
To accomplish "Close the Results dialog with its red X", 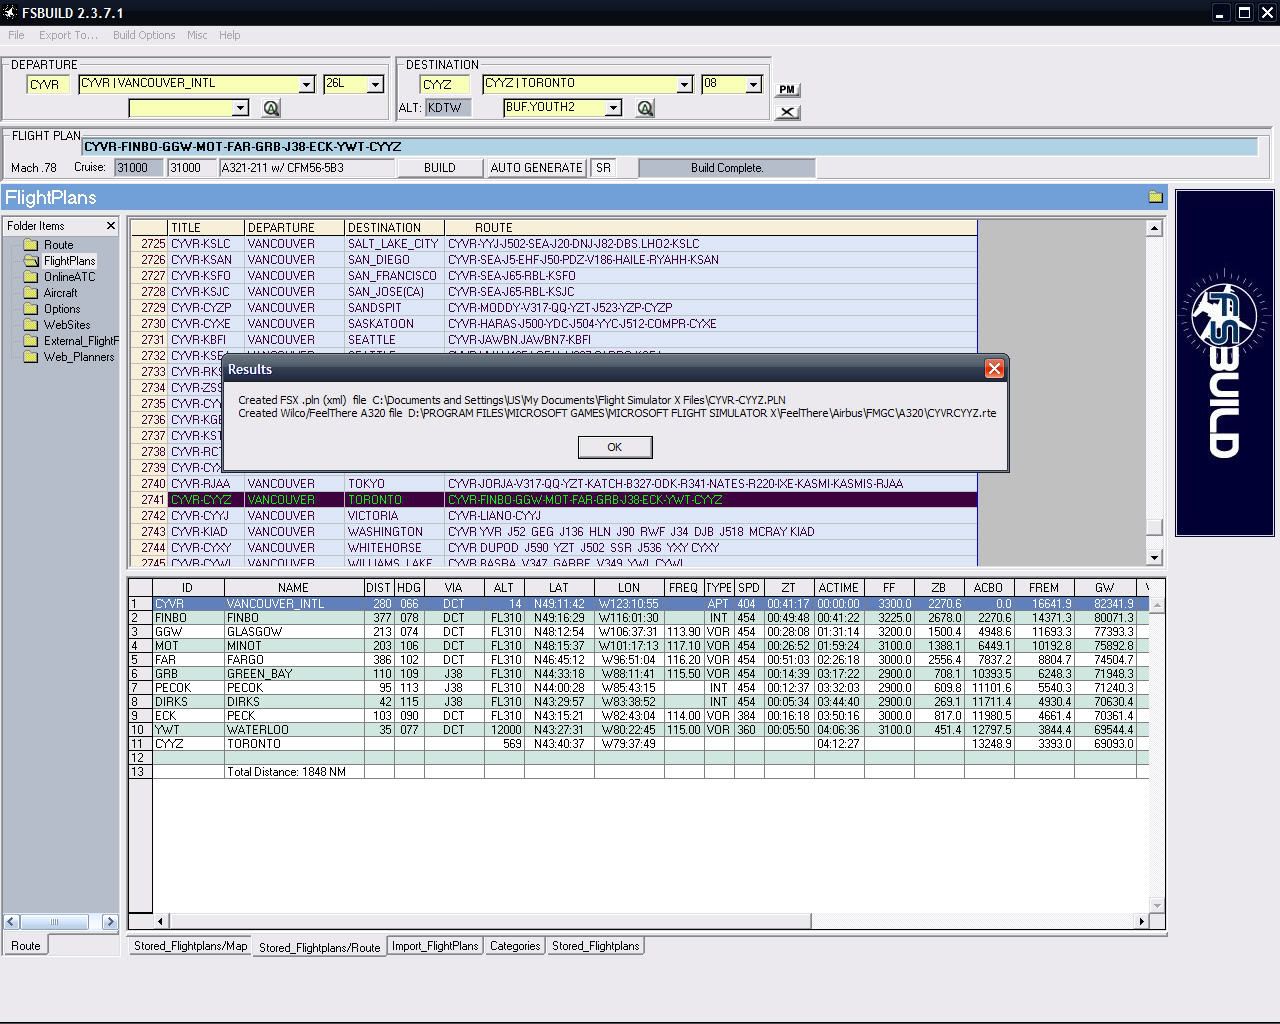I will coord(994,369).
